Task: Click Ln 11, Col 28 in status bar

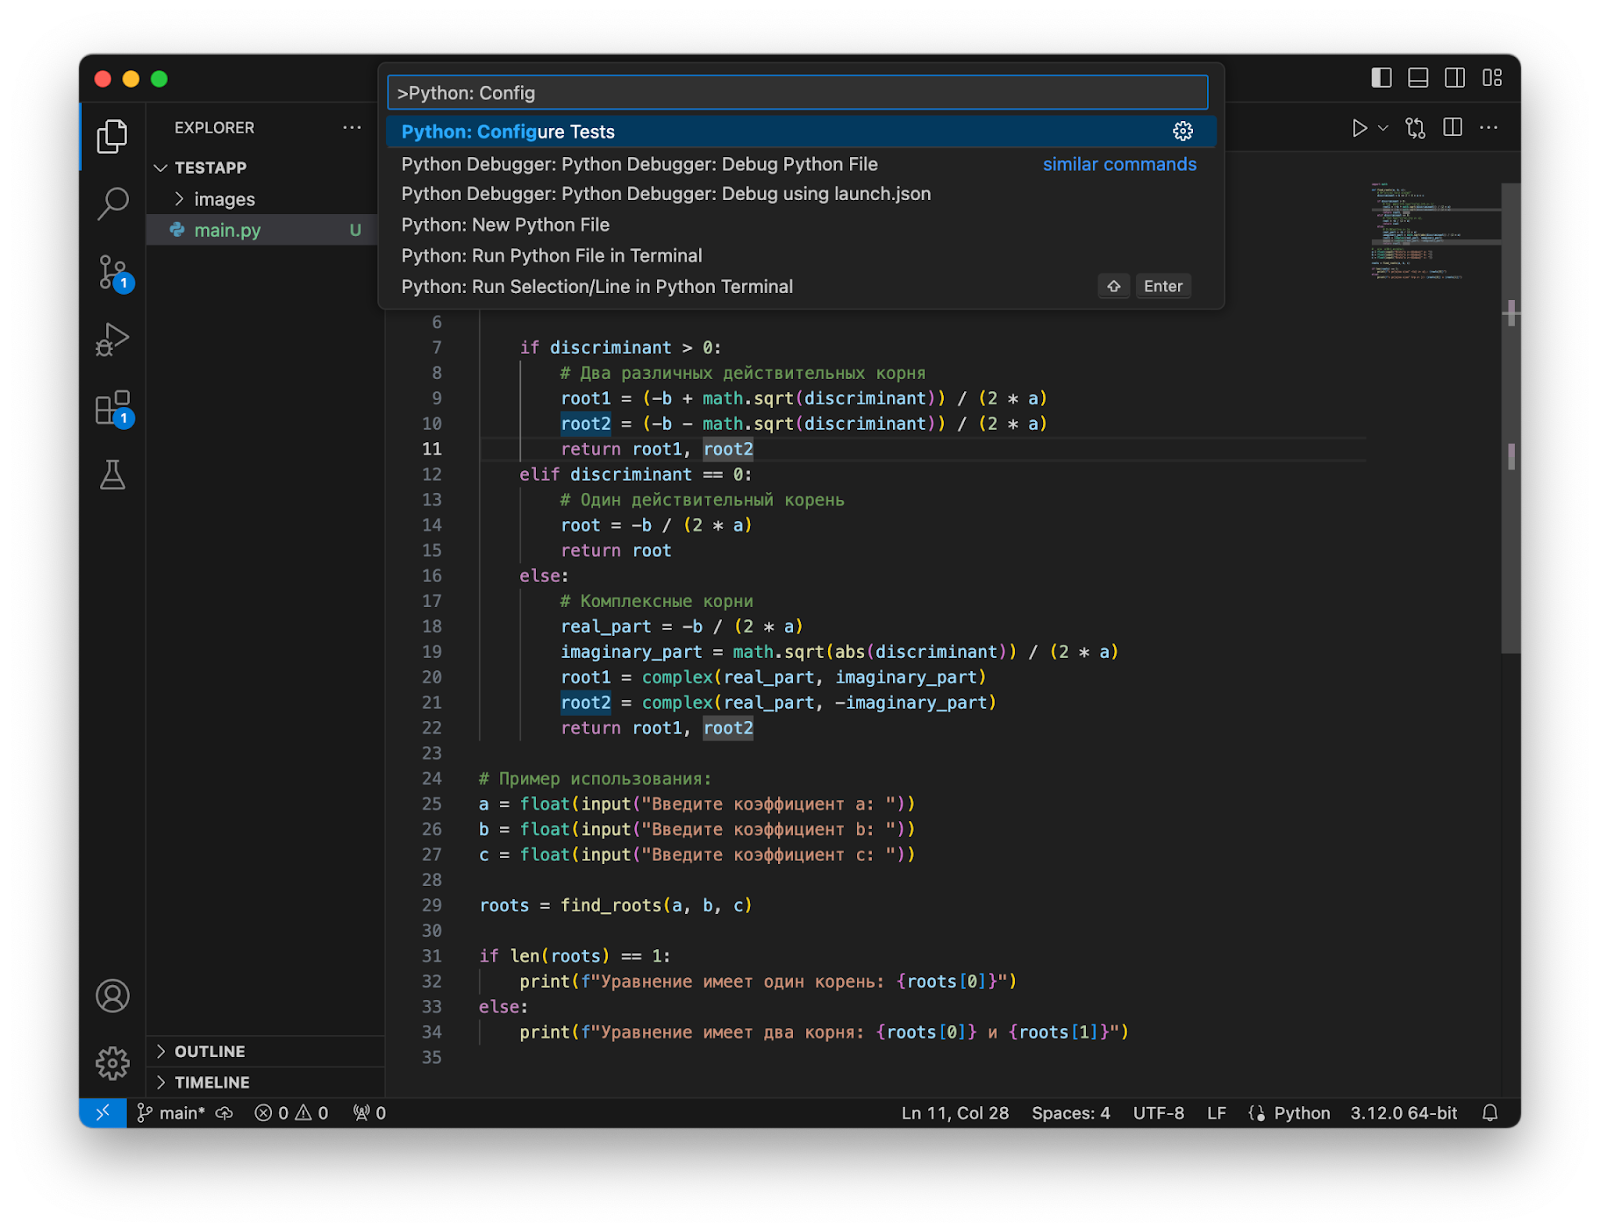Action: point(955,1112)
